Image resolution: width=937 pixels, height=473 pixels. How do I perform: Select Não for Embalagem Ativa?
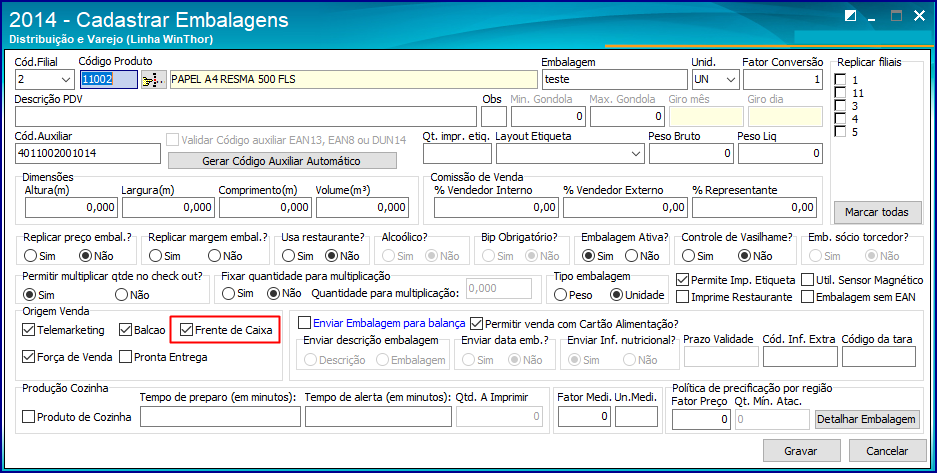(x=631, y=256)
